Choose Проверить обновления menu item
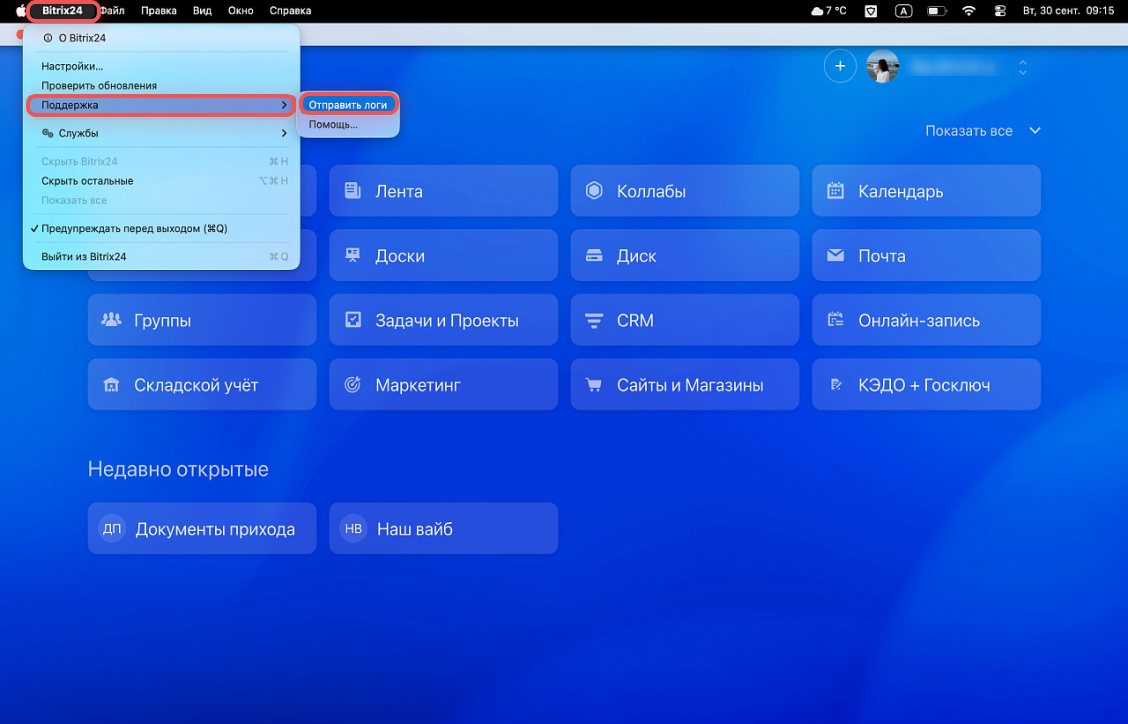This screenshot has width=1128, height=724. 99,86
